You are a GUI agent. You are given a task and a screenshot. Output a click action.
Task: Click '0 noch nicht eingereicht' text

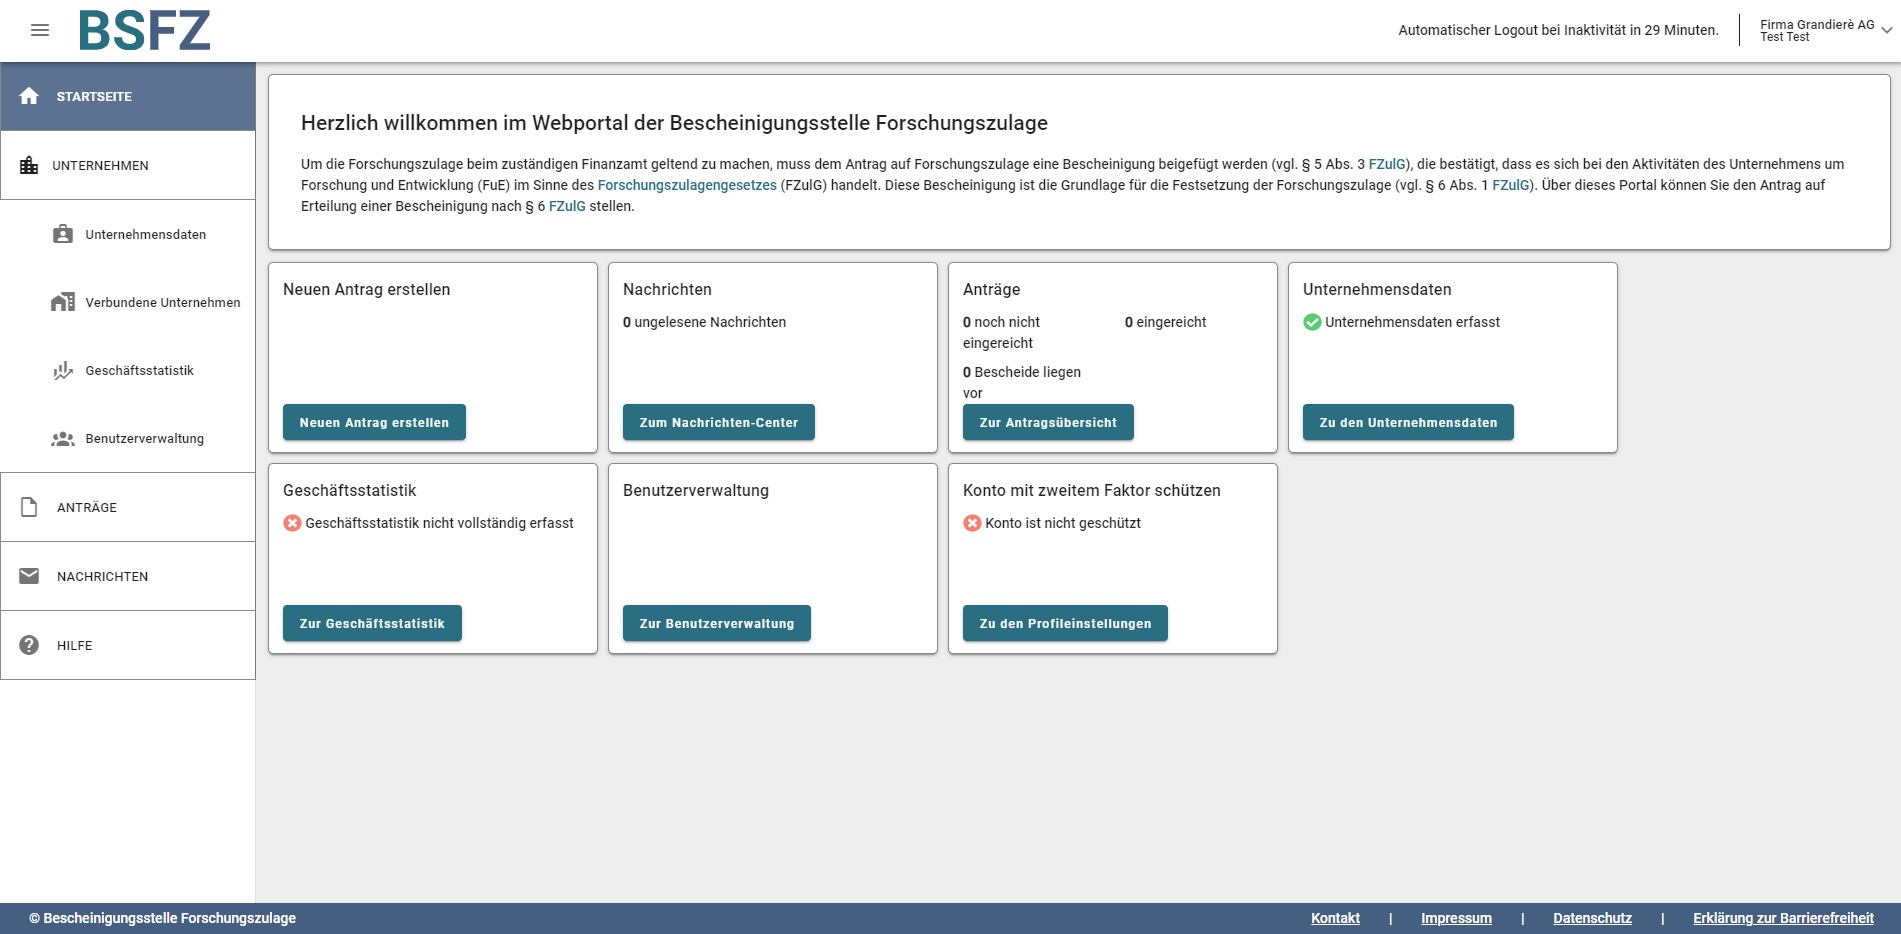[1001, 332]
